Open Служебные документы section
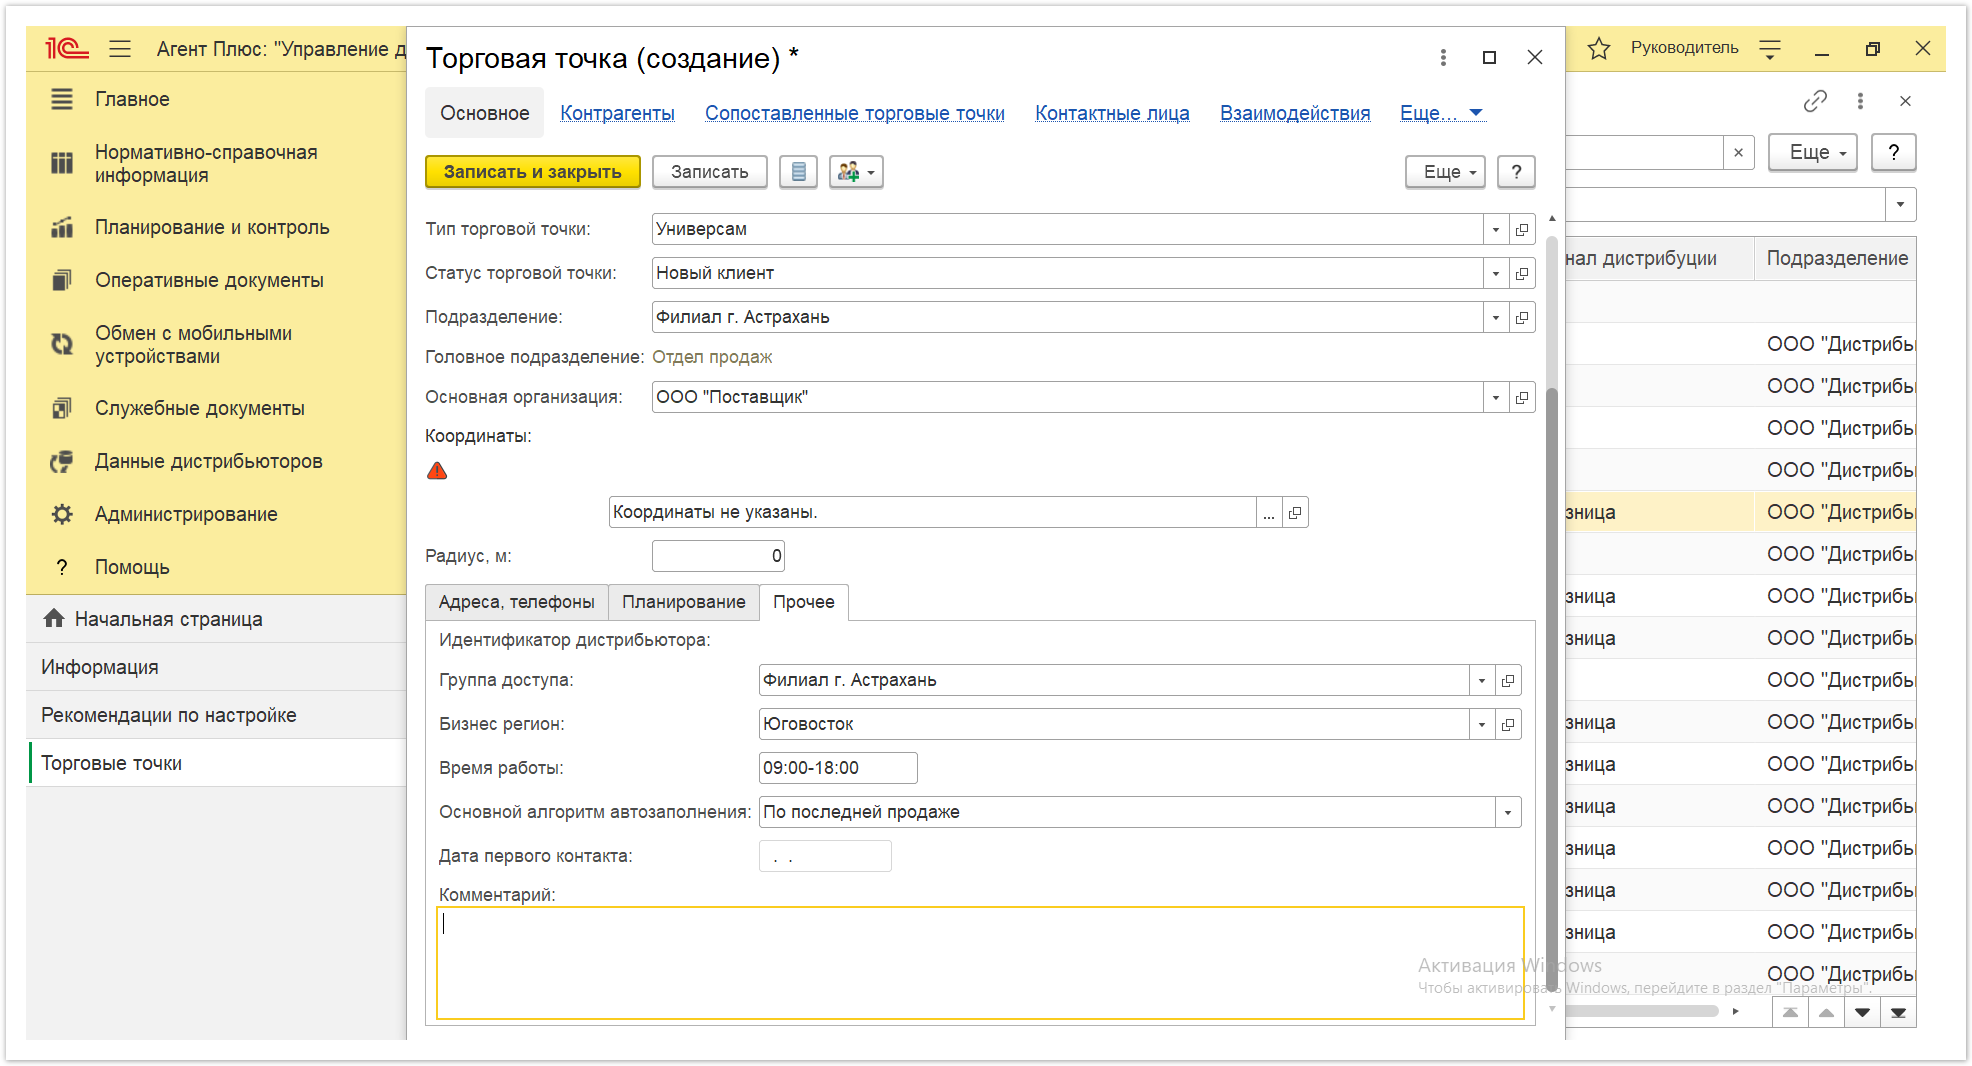 199,408
